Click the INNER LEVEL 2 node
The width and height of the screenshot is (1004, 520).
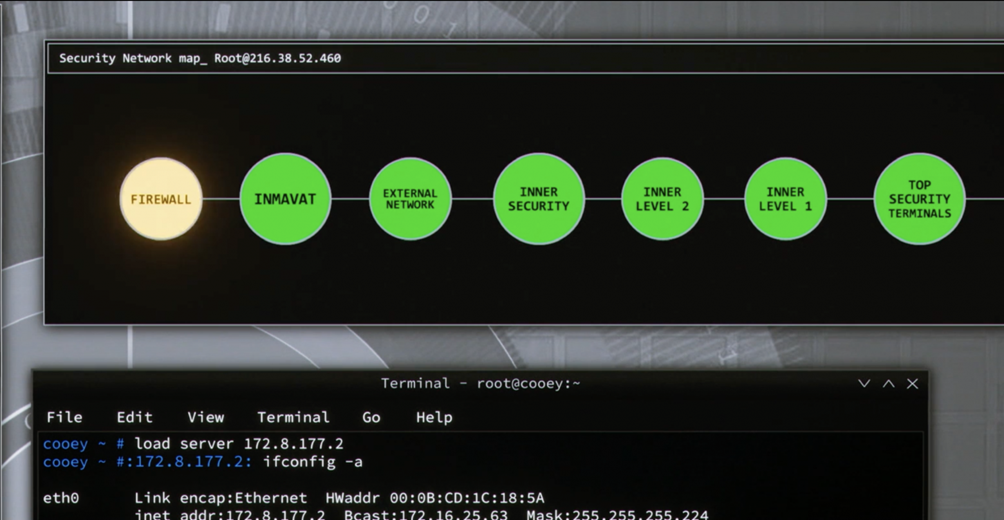662,199
